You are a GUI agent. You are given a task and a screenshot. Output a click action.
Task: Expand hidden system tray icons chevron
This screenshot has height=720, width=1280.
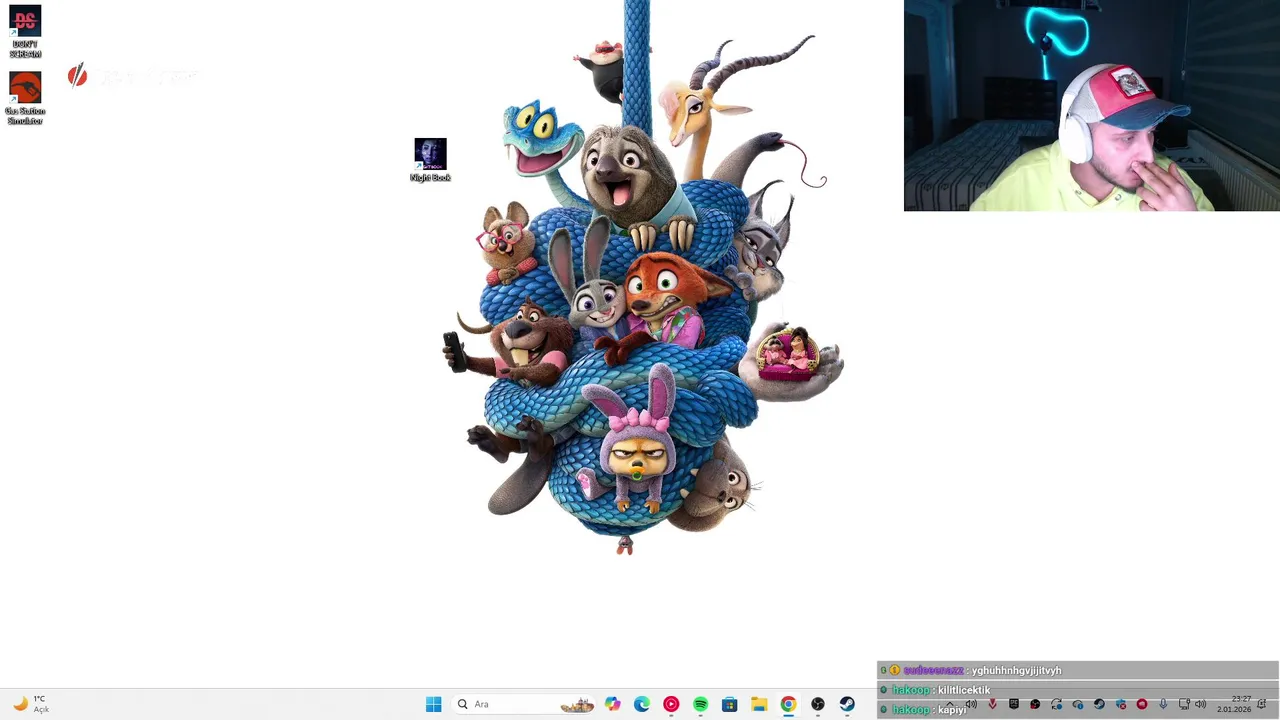coord(950,704)
